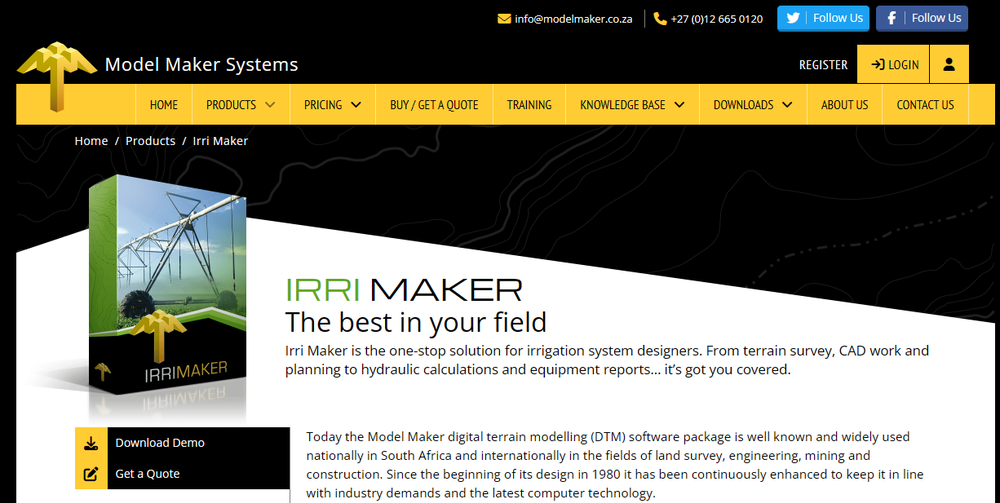This screenshot has height=503, width=1000.
Task: Click Irri Maker in the breadcrumb
Action: [220, 141]
